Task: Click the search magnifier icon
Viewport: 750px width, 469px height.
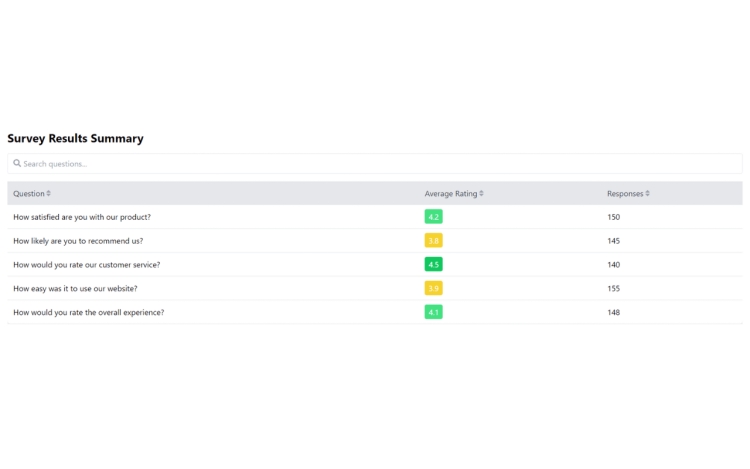Action: tap(17, 164)
